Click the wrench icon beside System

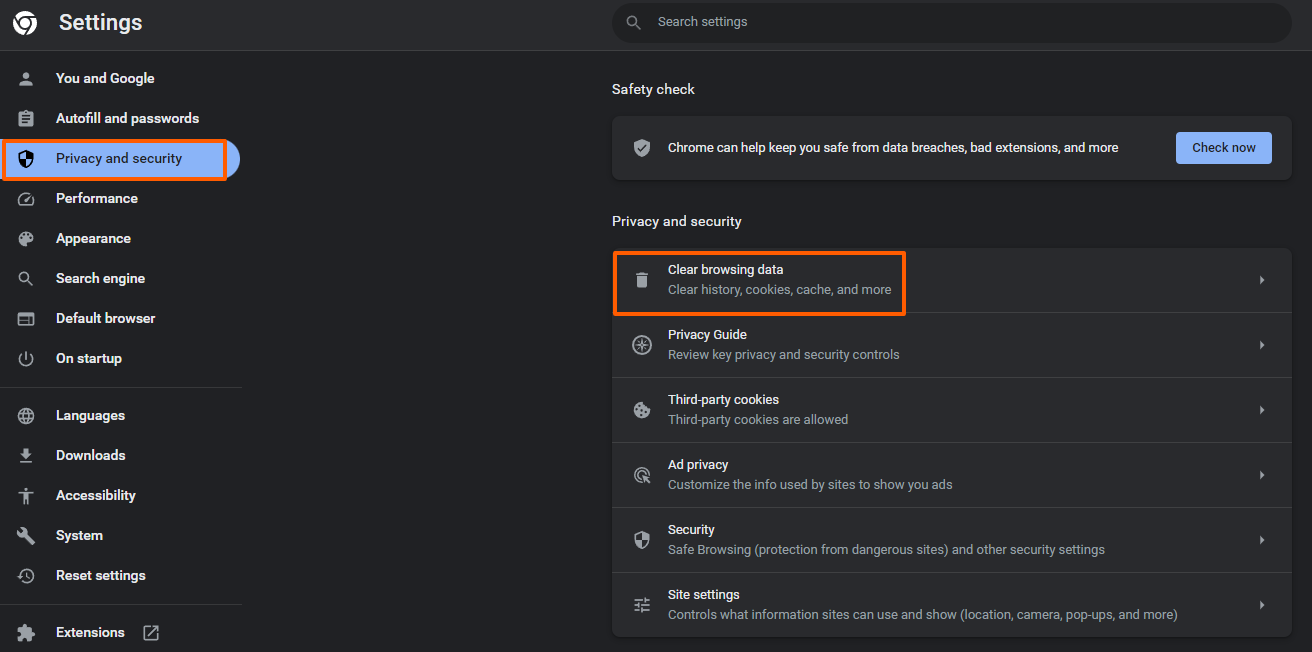26,535
